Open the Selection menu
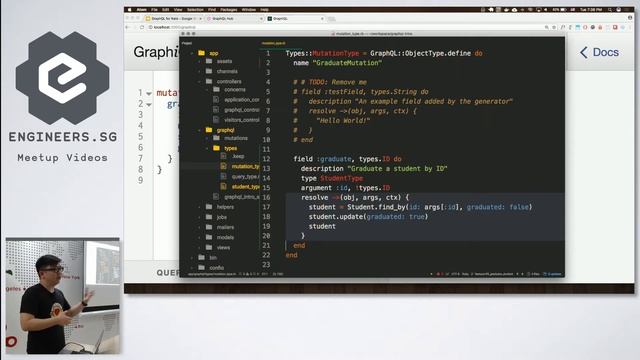The height and width of the screenshot is (360, 640). (195, 9)
